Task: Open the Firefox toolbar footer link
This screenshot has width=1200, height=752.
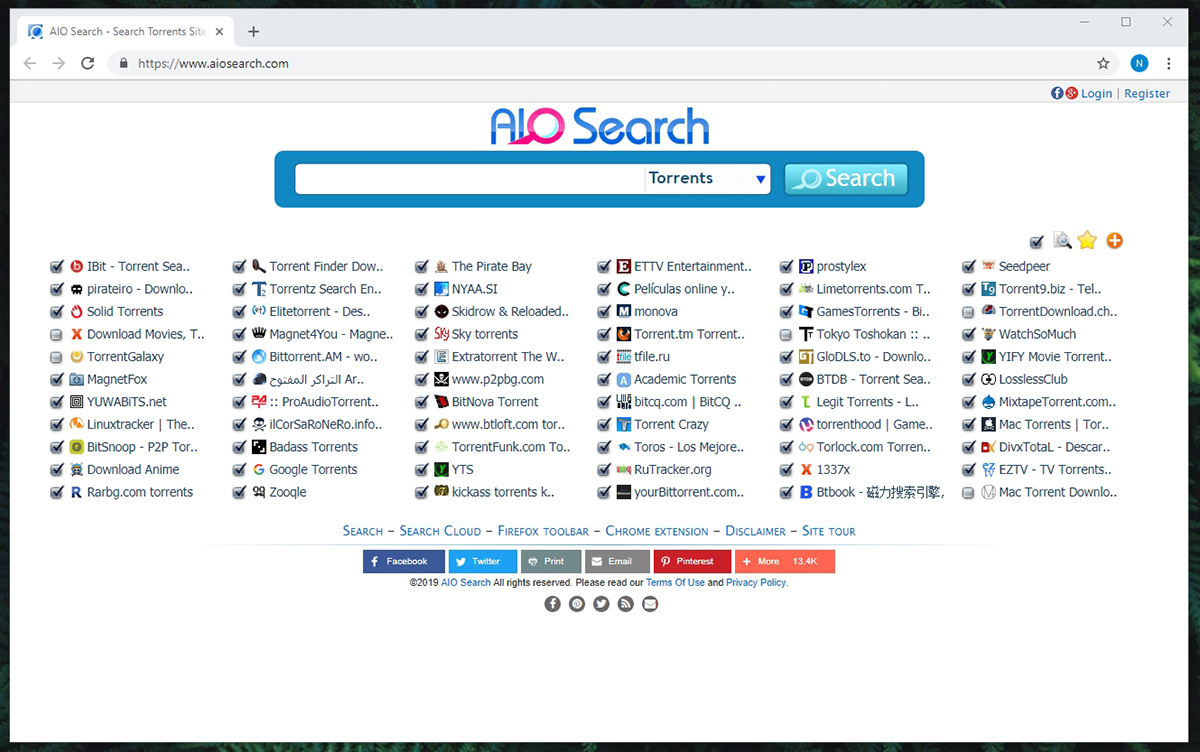Action: click(543, 531)
